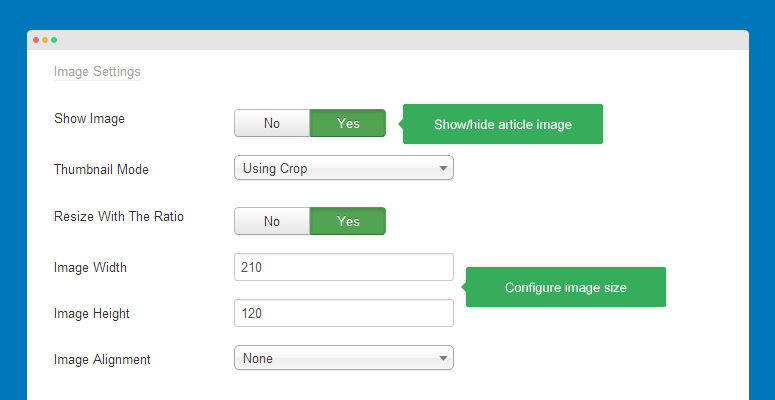Image resolution: width=775 pixels, height=400 pixels.
Task: Click the Show/hide article image tooltip
Action: click(x=503, y=124)
